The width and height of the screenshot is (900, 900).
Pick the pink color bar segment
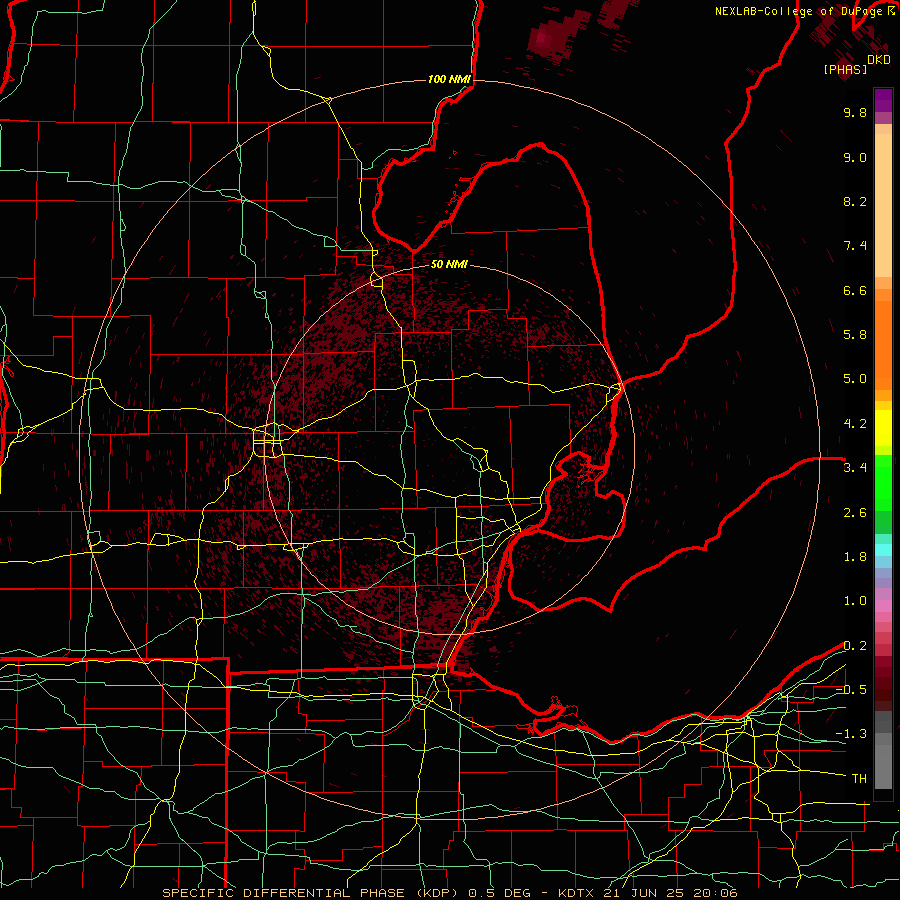click(883, 606)
